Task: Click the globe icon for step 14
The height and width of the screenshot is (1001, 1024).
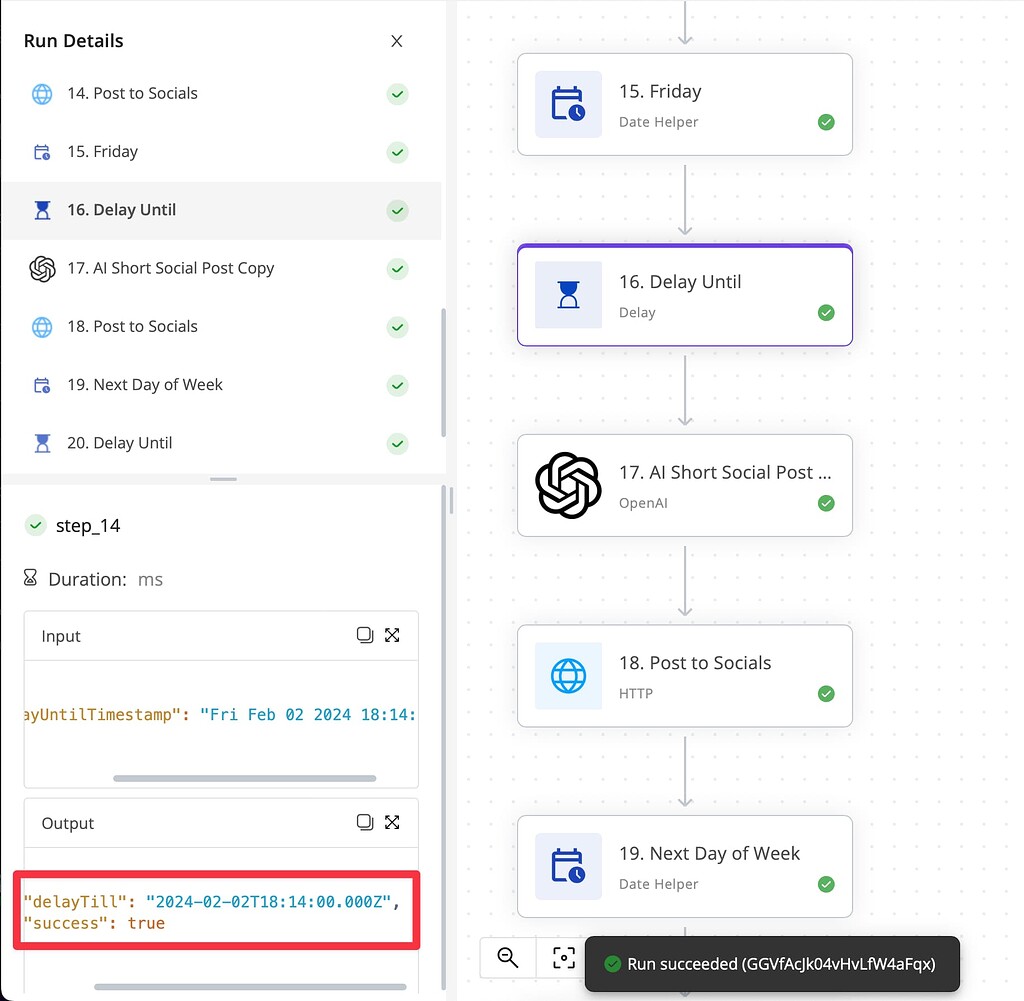Action: pyautogui.click(x=42, y=94)
